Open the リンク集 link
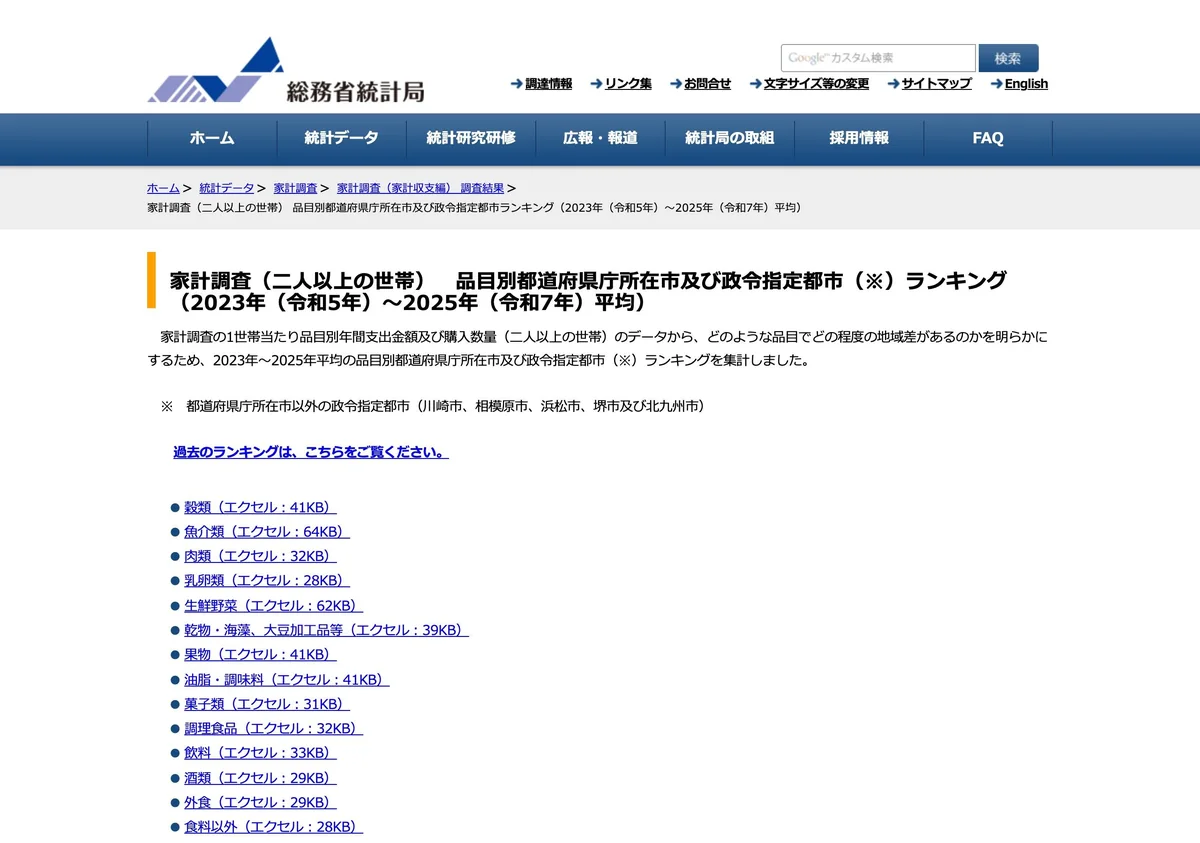 628,84
